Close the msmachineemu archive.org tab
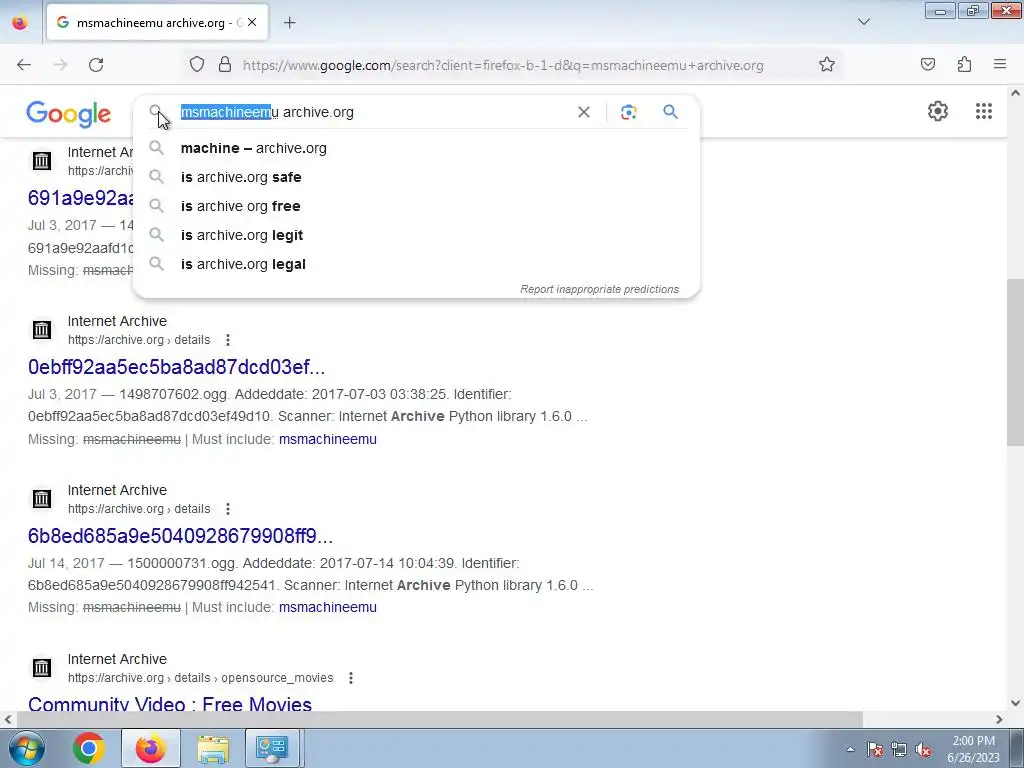This screenshot has width=1024, height=768. tap(252, 22)
